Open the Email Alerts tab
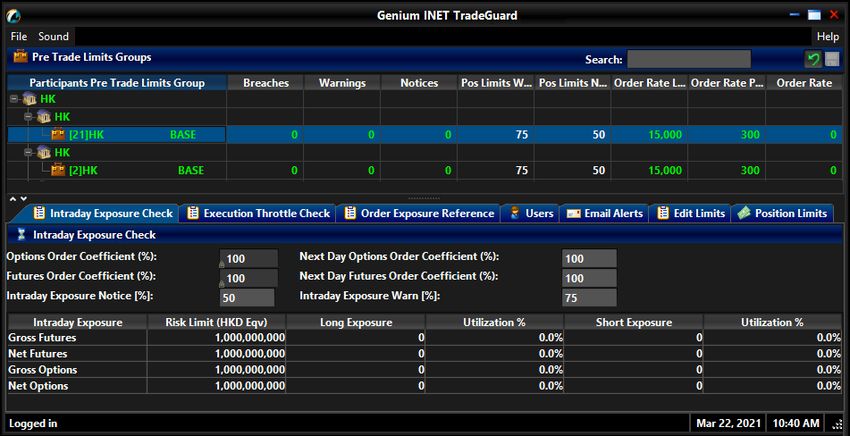Viewport: 850px width, 436px height. [605, 213]
